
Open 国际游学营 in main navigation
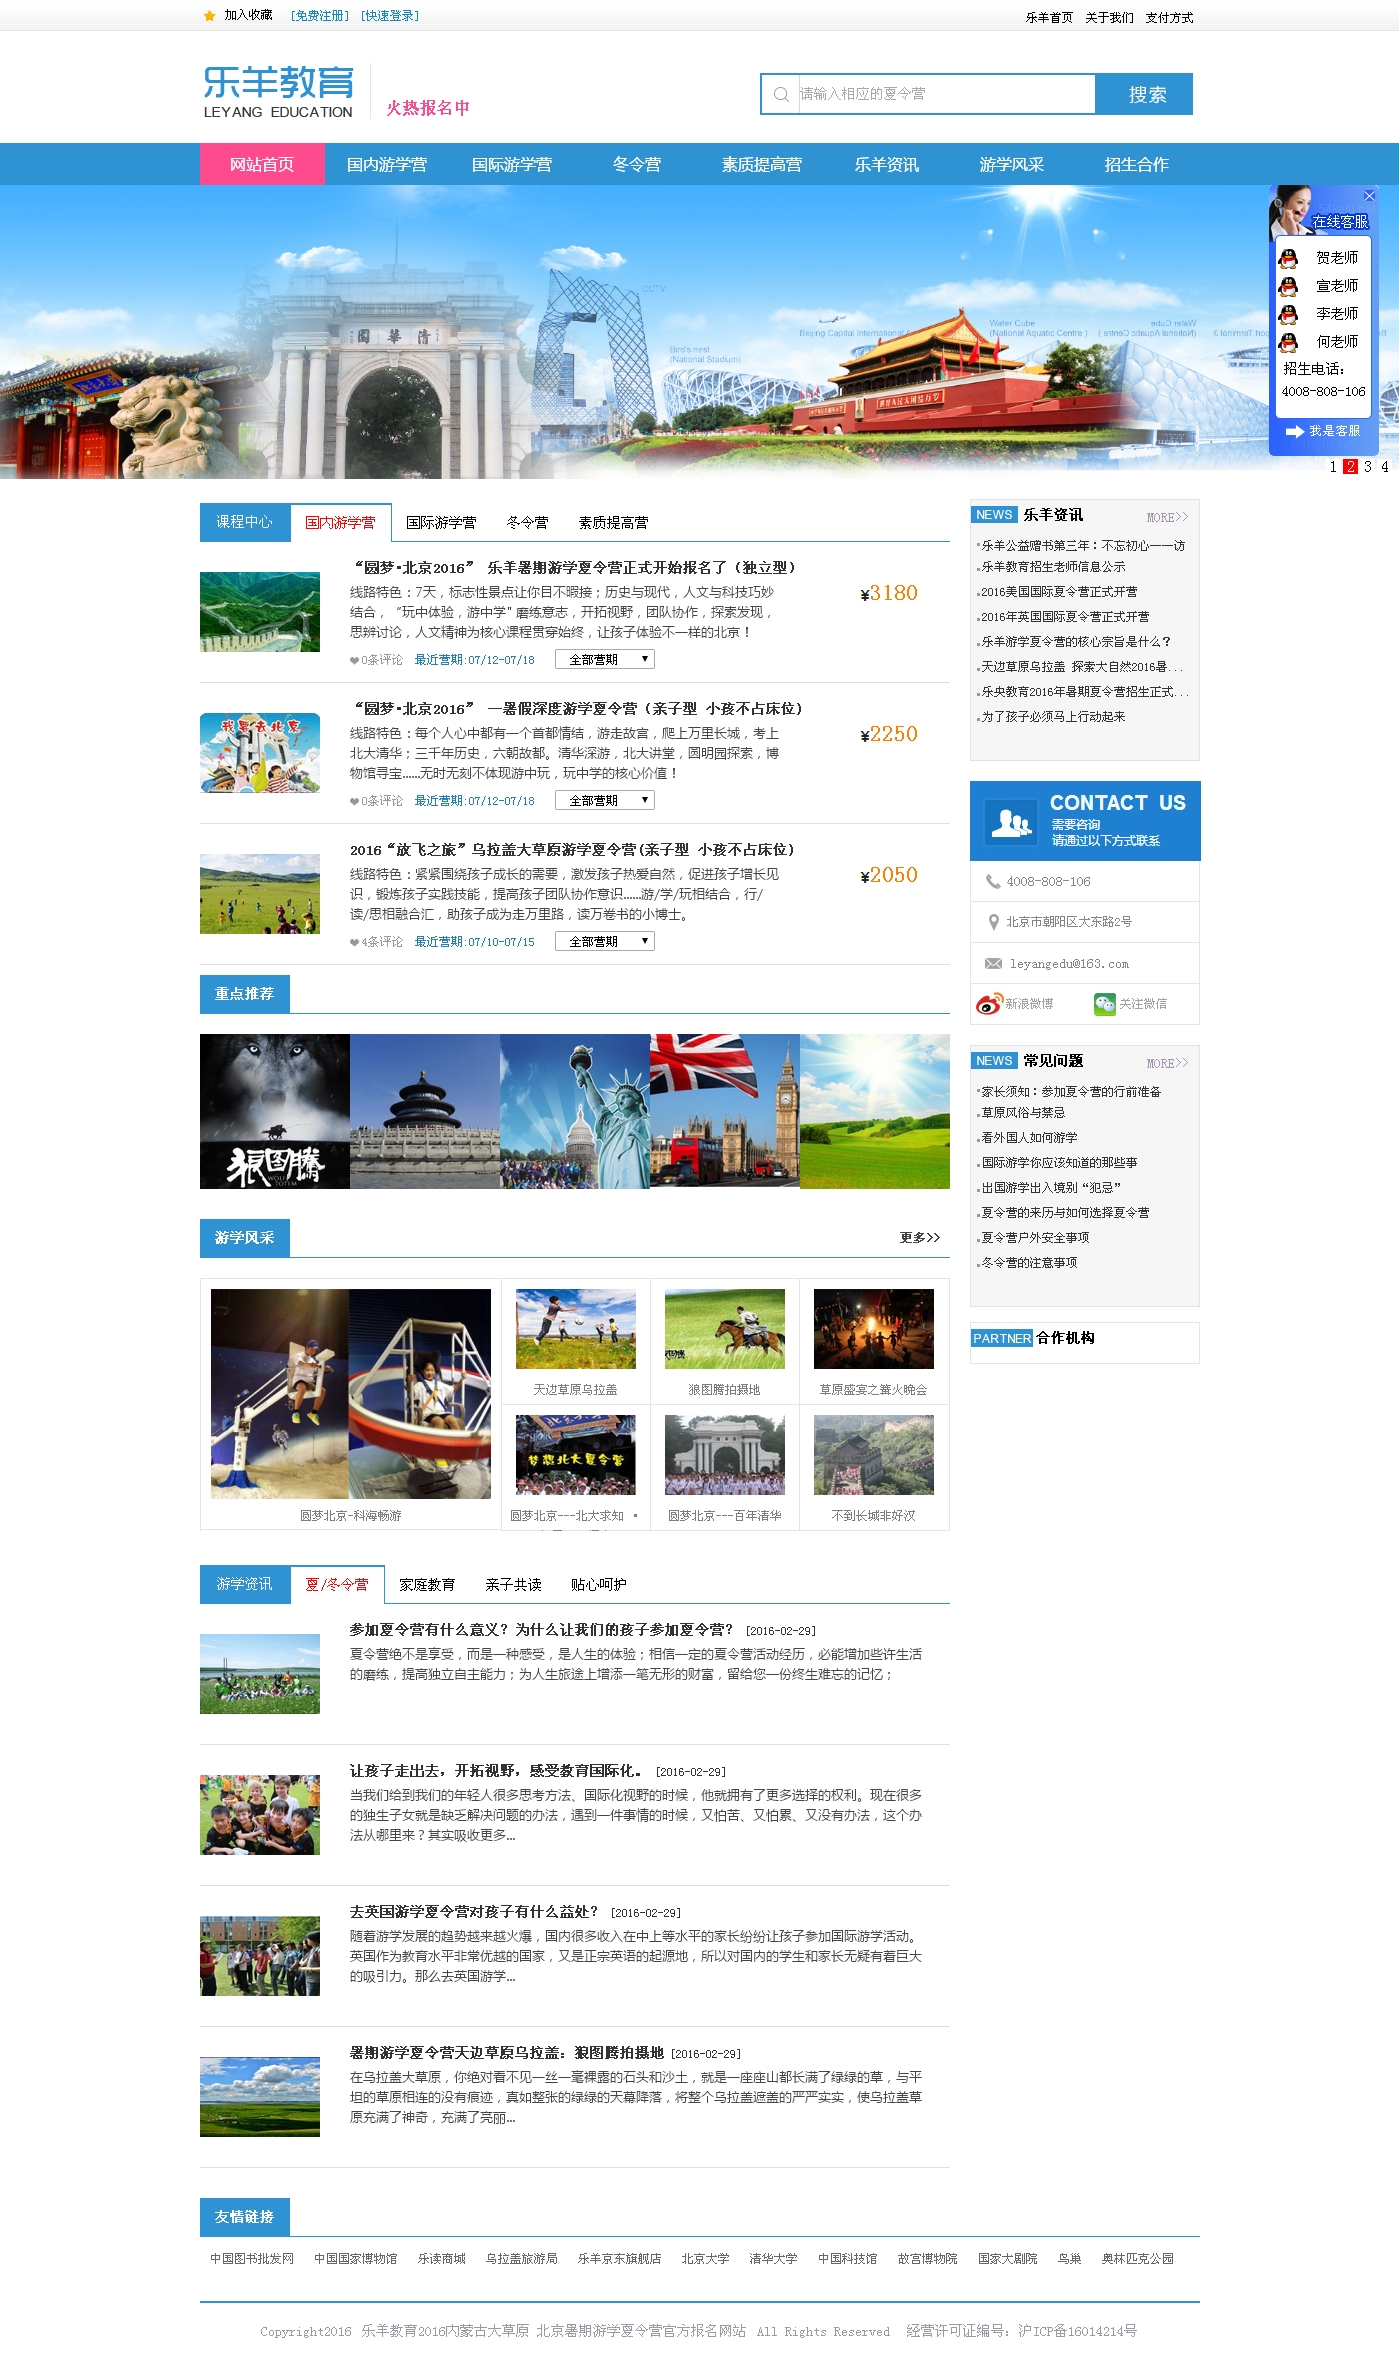(x=511, y=165)
